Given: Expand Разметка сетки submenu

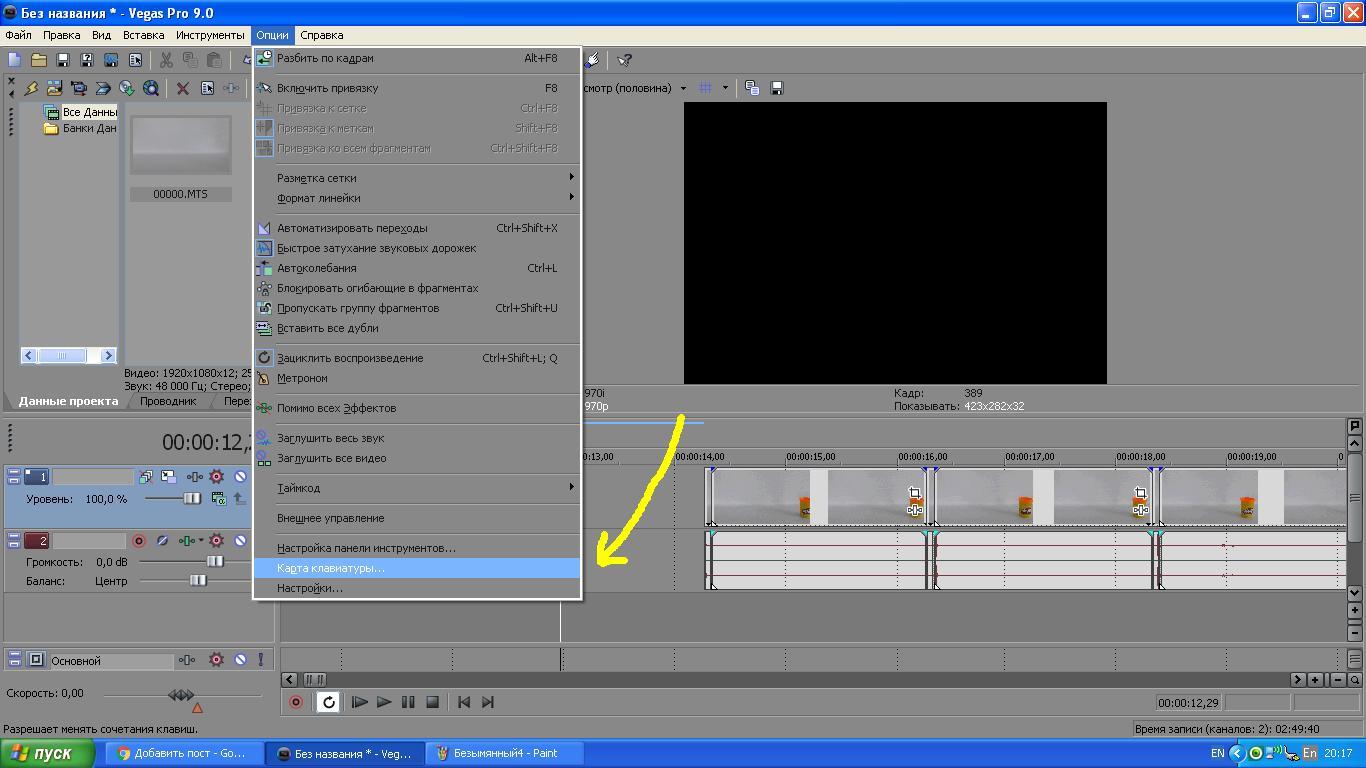Looking at the screenshot, I should coord(416,178).
